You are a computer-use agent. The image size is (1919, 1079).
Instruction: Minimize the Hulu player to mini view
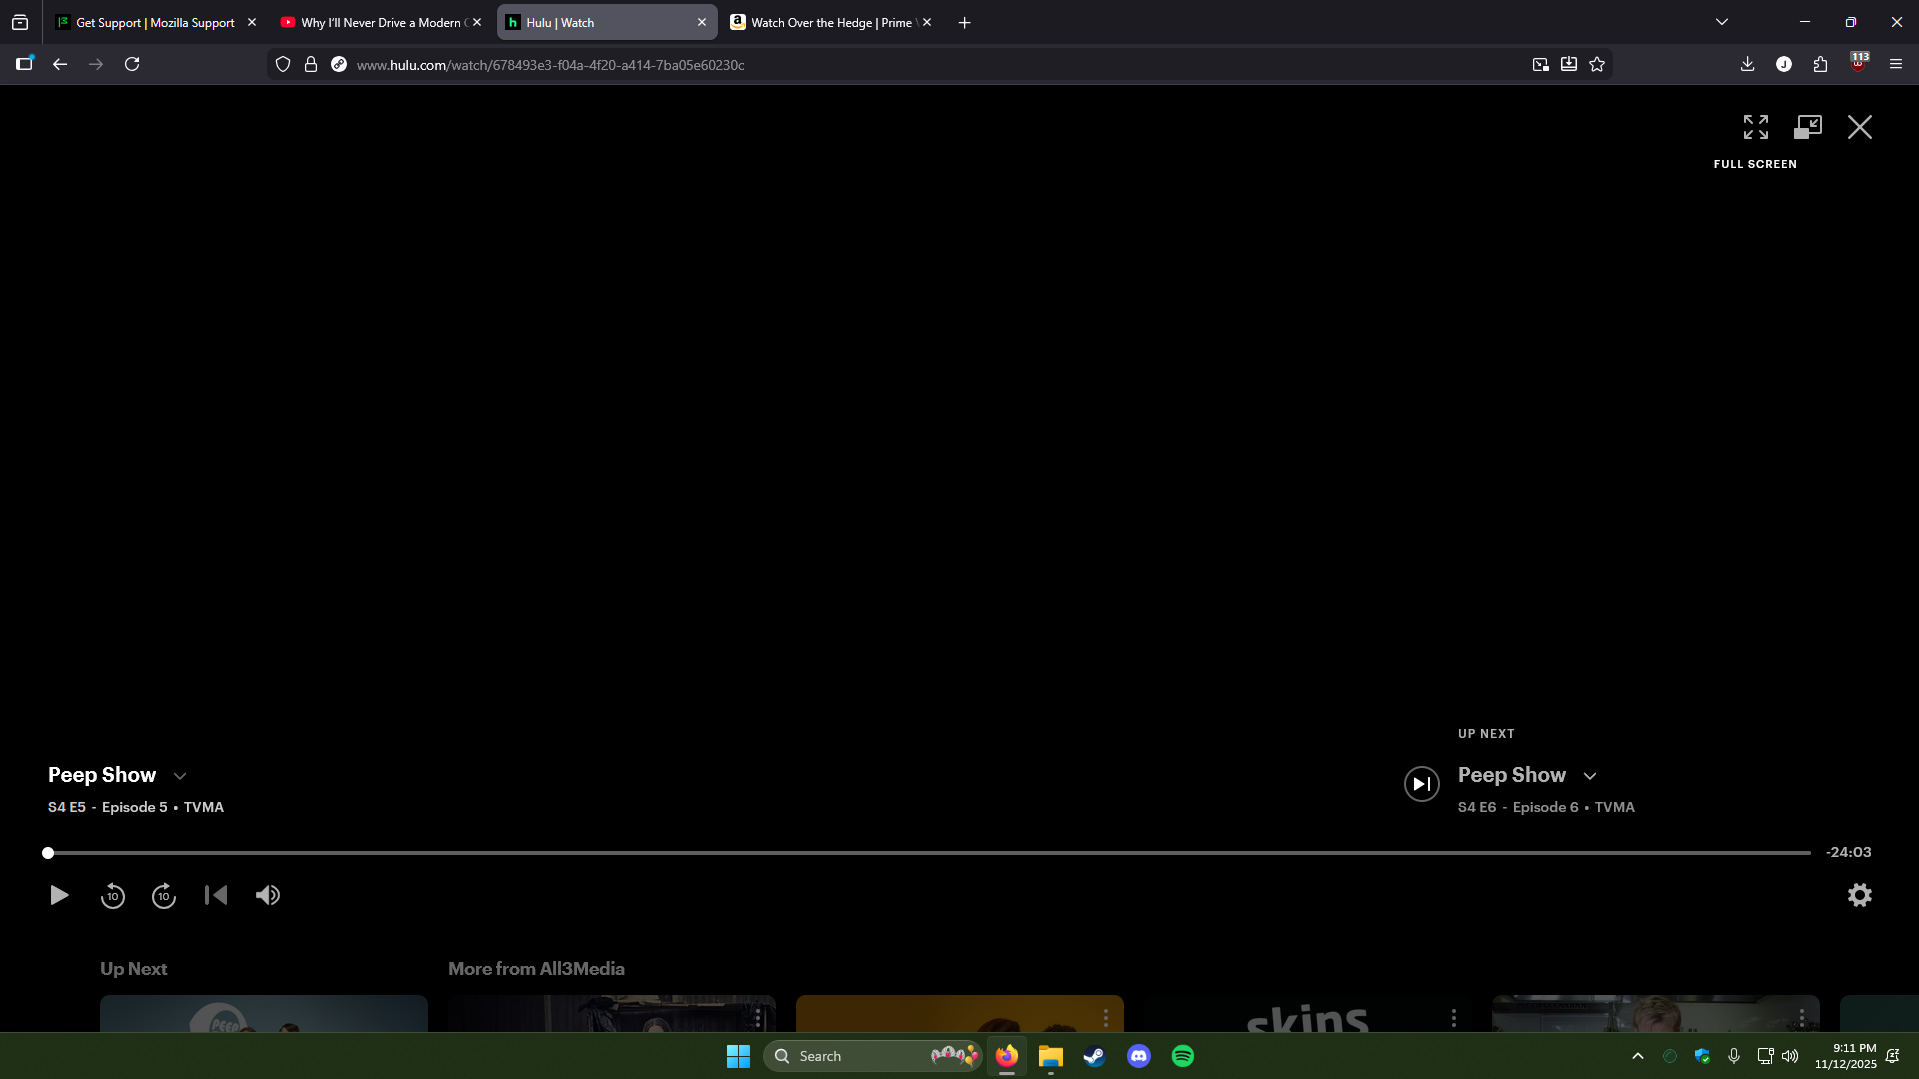1808,127
